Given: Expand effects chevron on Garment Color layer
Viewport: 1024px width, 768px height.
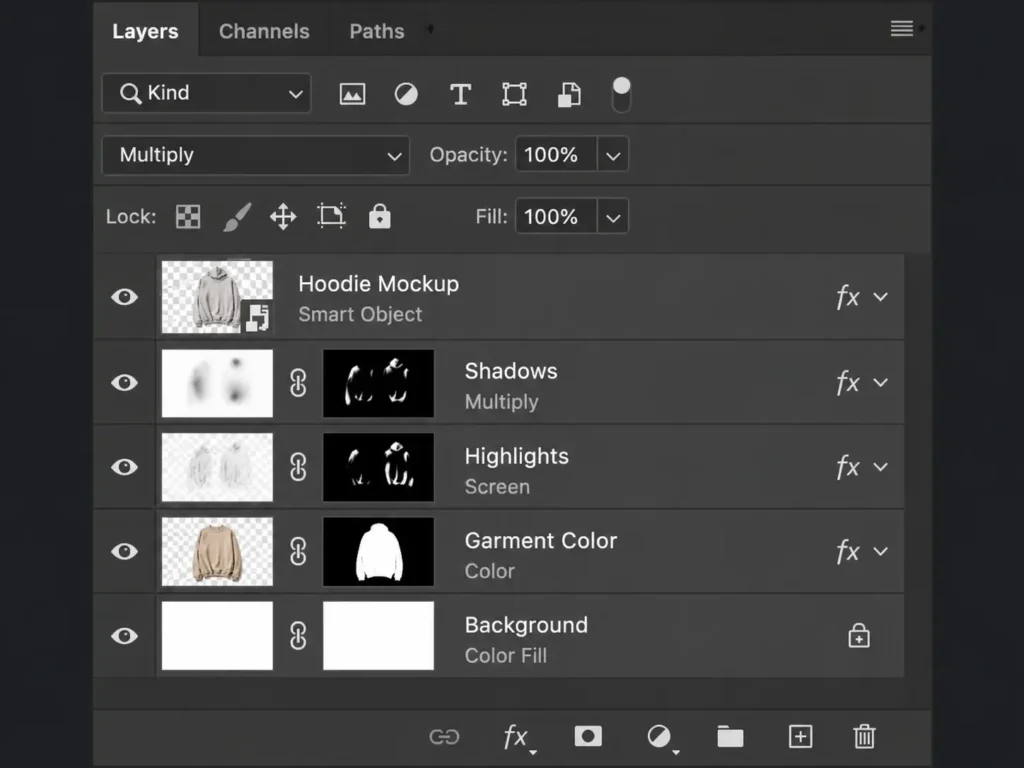Looking at the screenshot, I should coord(880,552).
